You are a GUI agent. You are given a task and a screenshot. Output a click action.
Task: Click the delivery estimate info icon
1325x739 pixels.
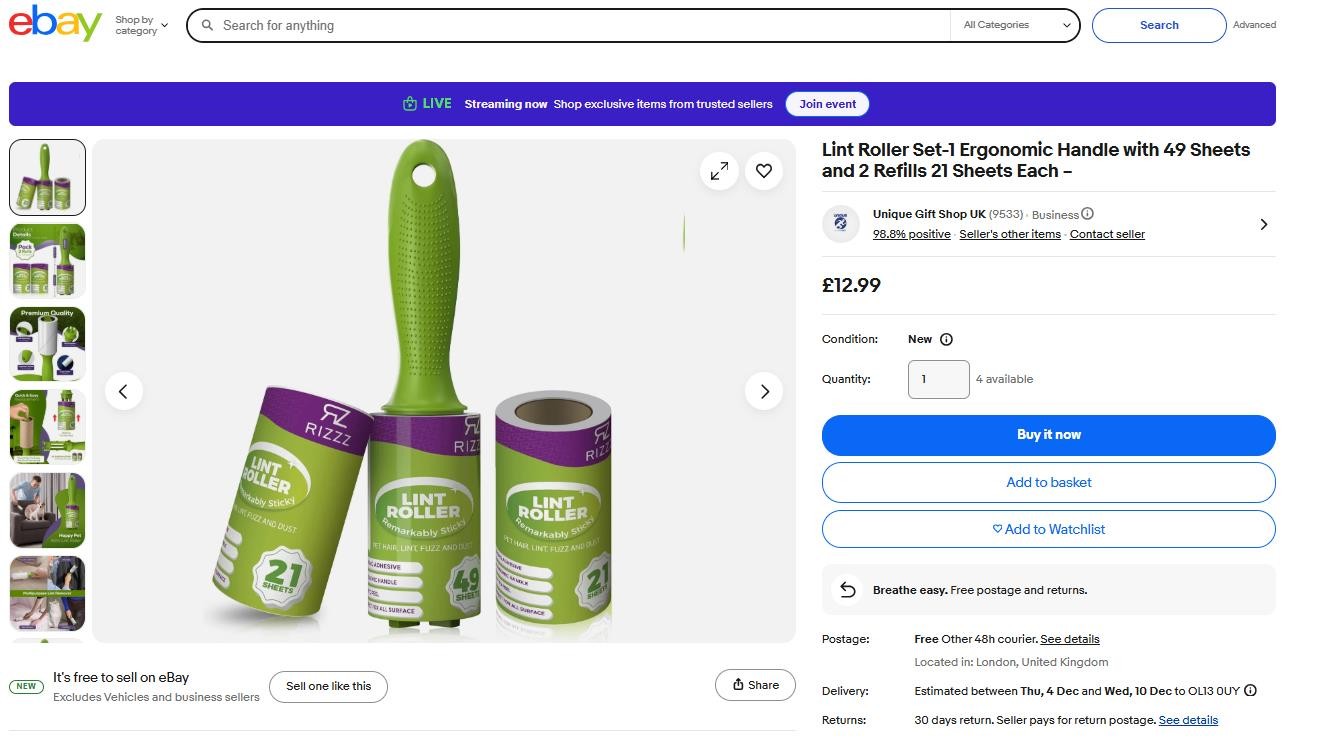1250,691
